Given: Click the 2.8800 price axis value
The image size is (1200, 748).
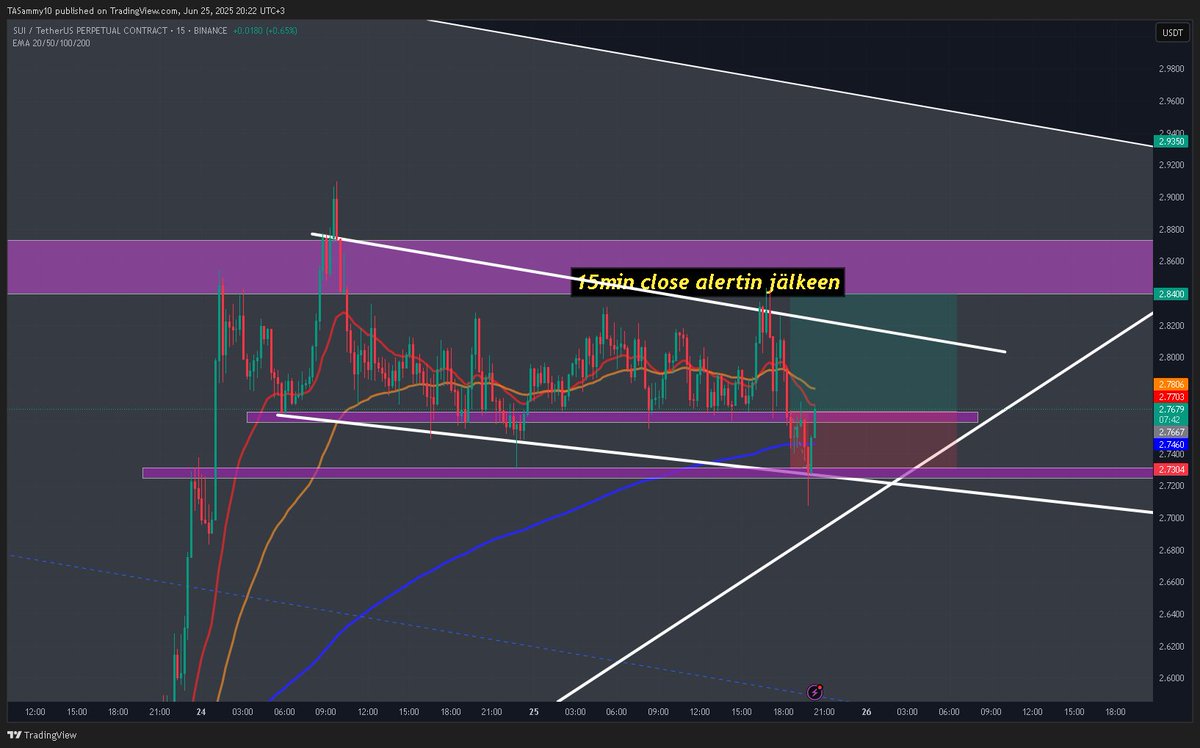Looking at the screenshot, I should point(1172,229).
